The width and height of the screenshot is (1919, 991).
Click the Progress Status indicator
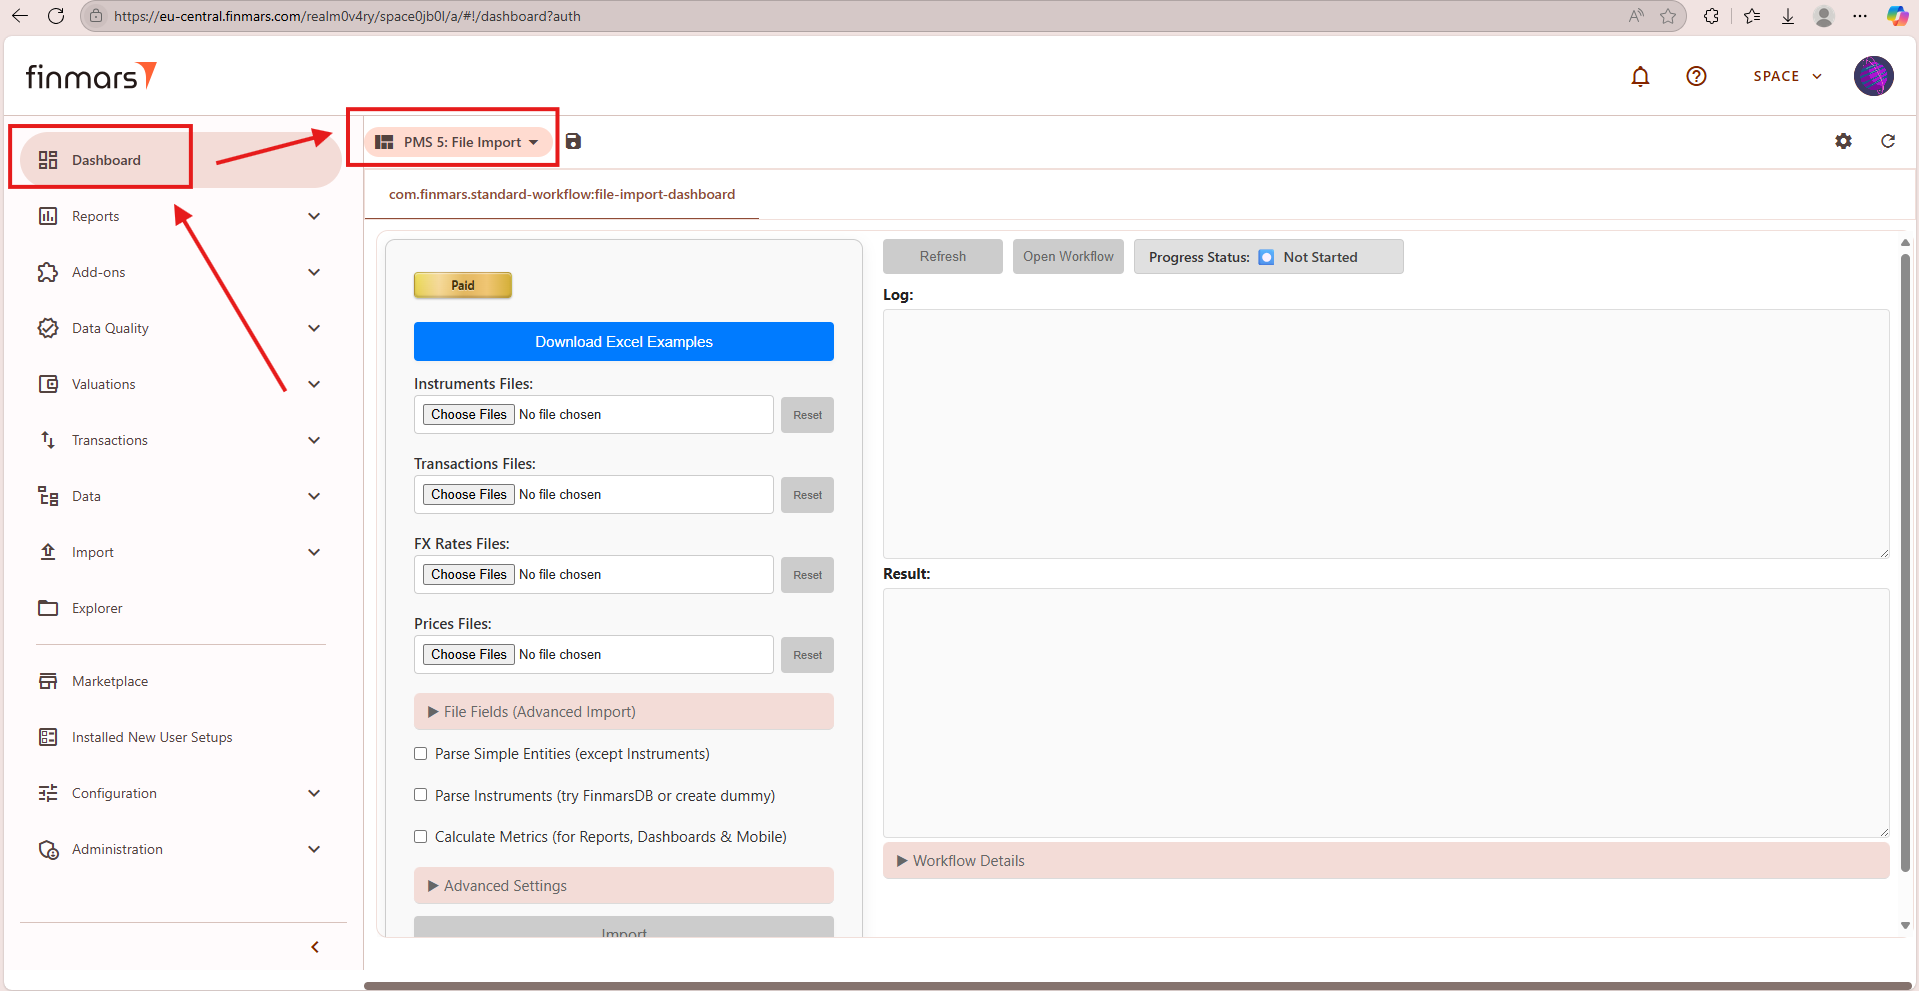1268,257
